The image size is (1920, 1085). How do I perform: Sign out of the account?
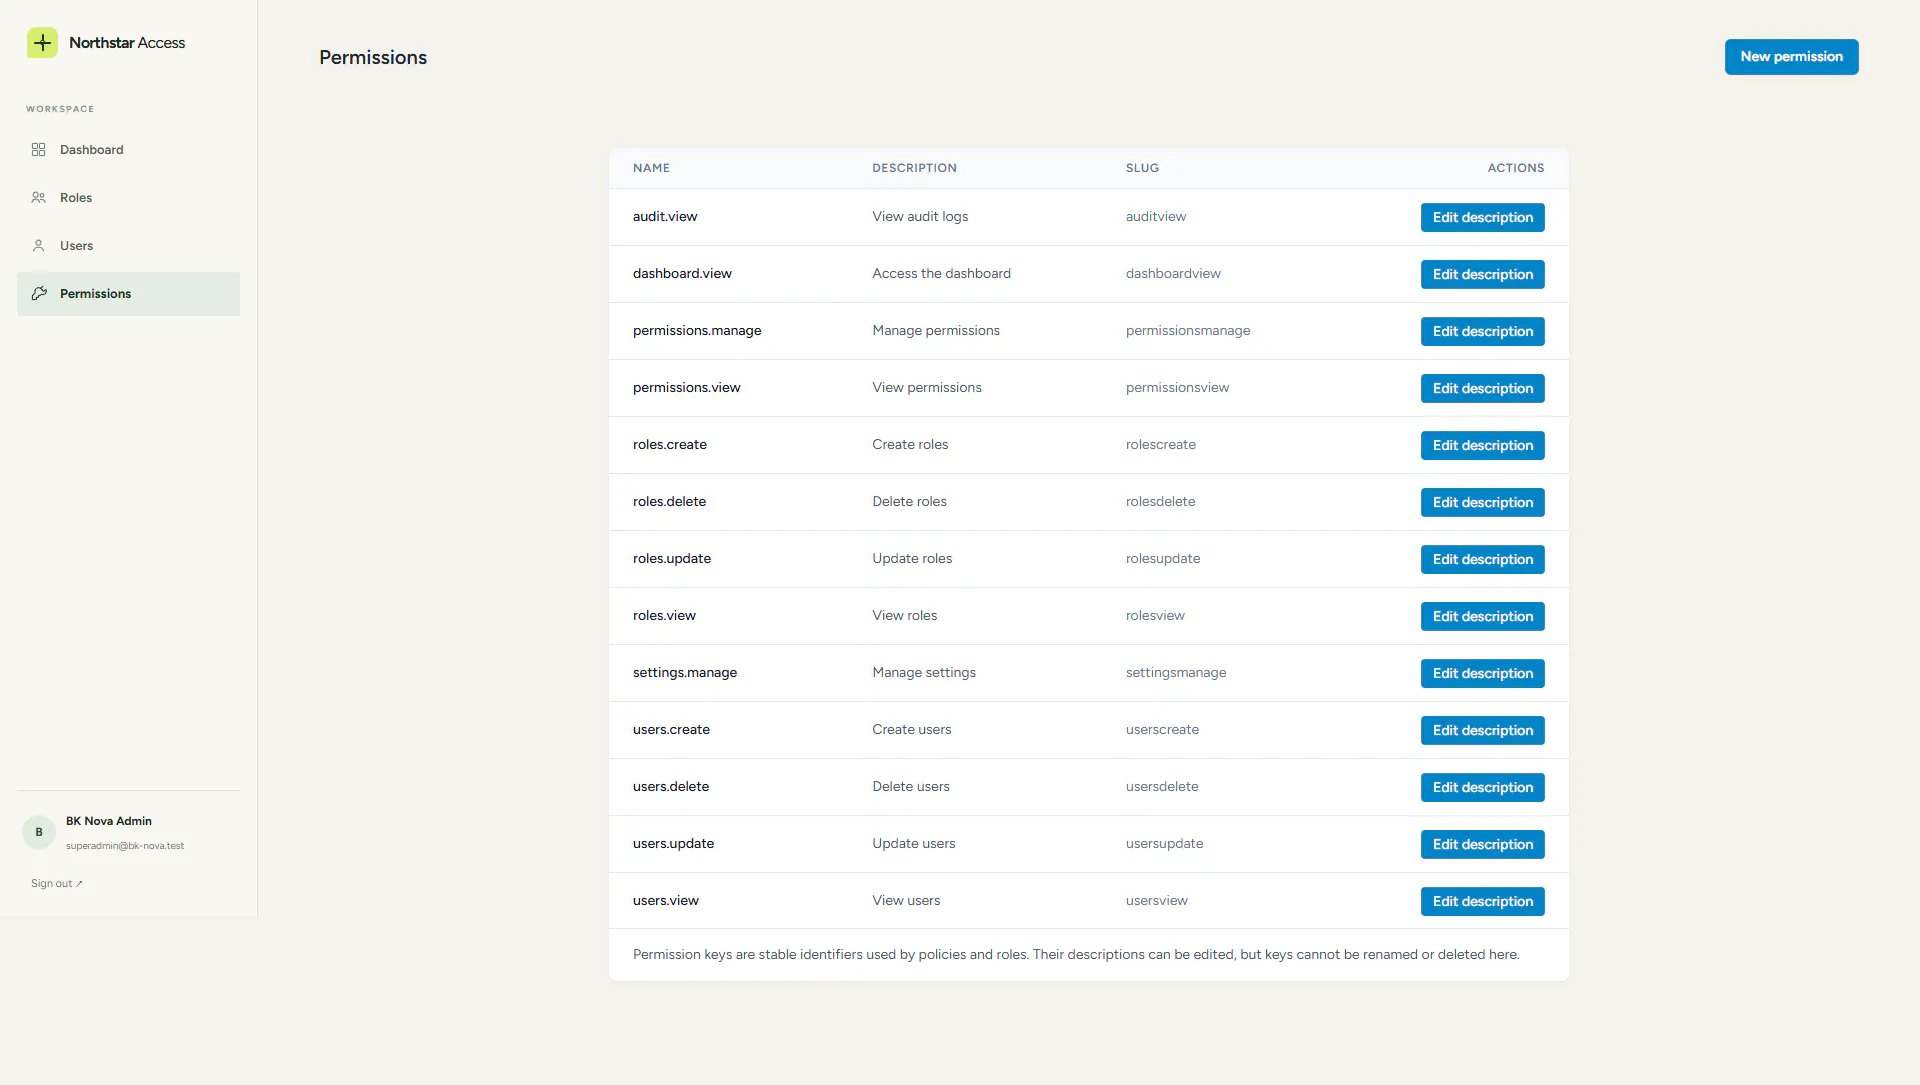(56, 884)
